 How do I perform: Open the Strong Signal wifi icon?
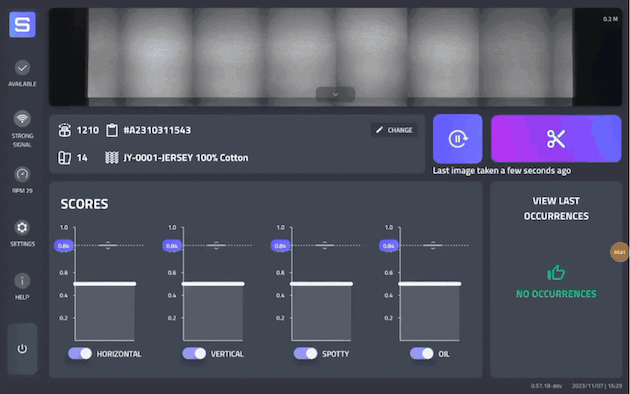22,119
